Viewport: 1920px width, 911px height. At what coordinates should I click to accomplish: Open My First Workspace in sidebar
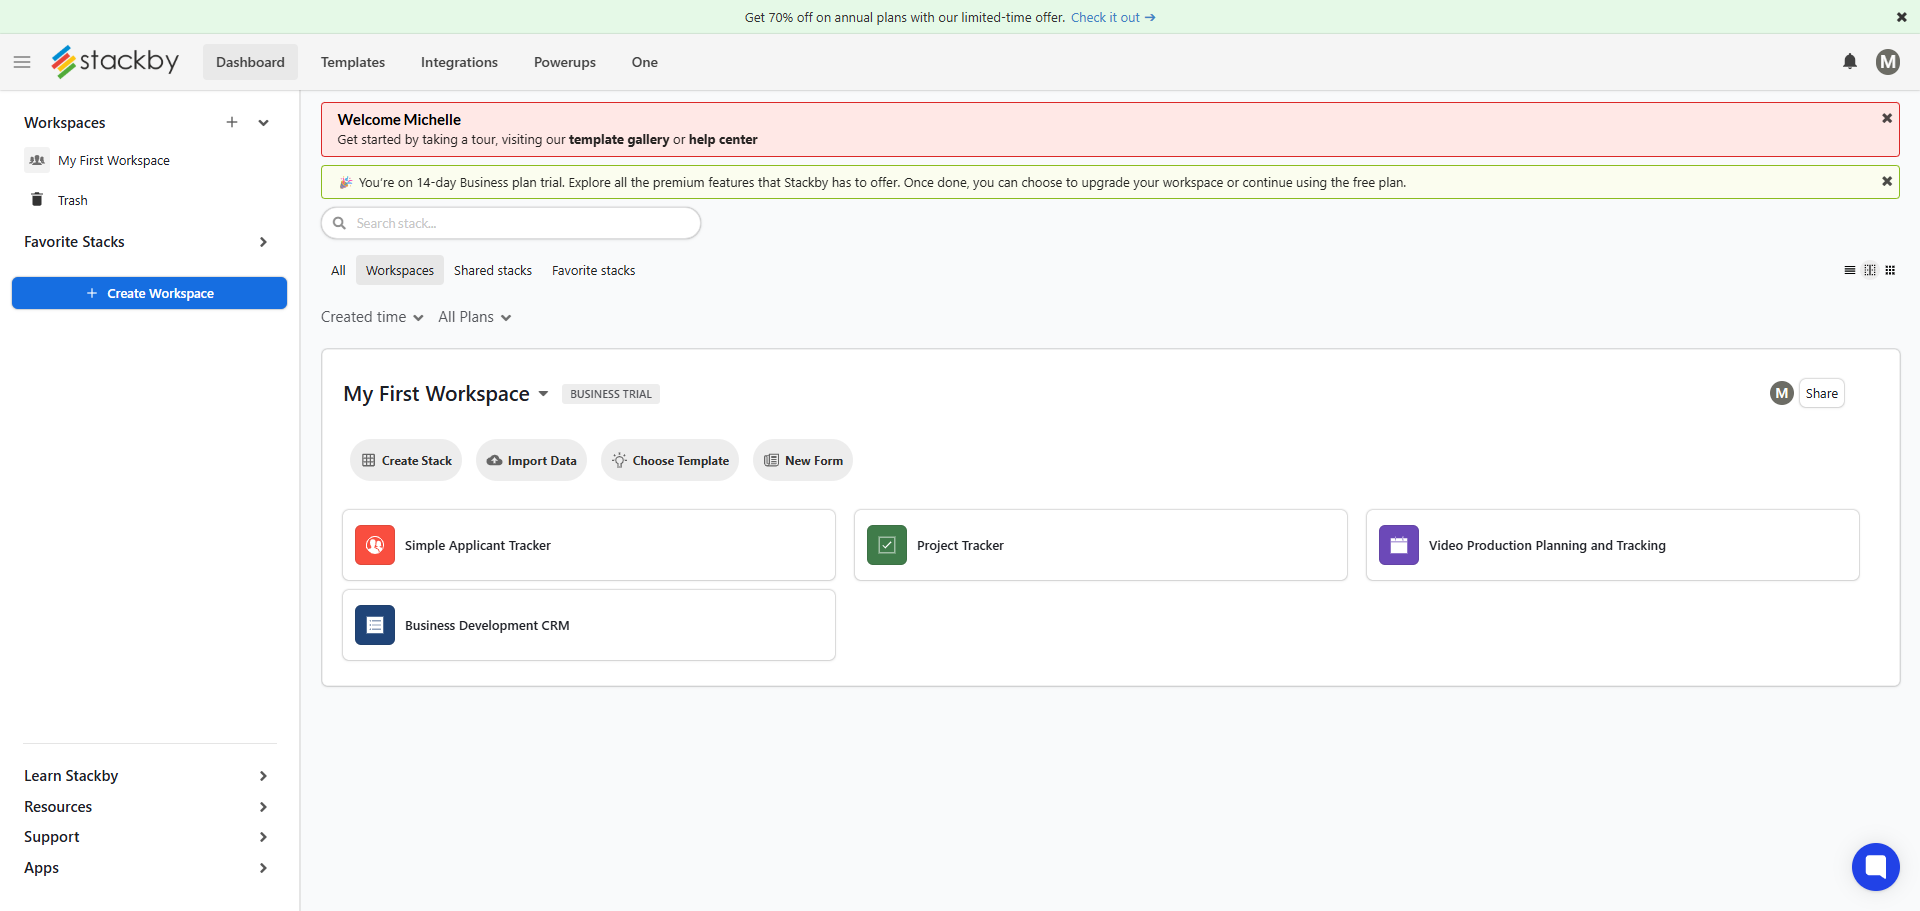point(114,160)
